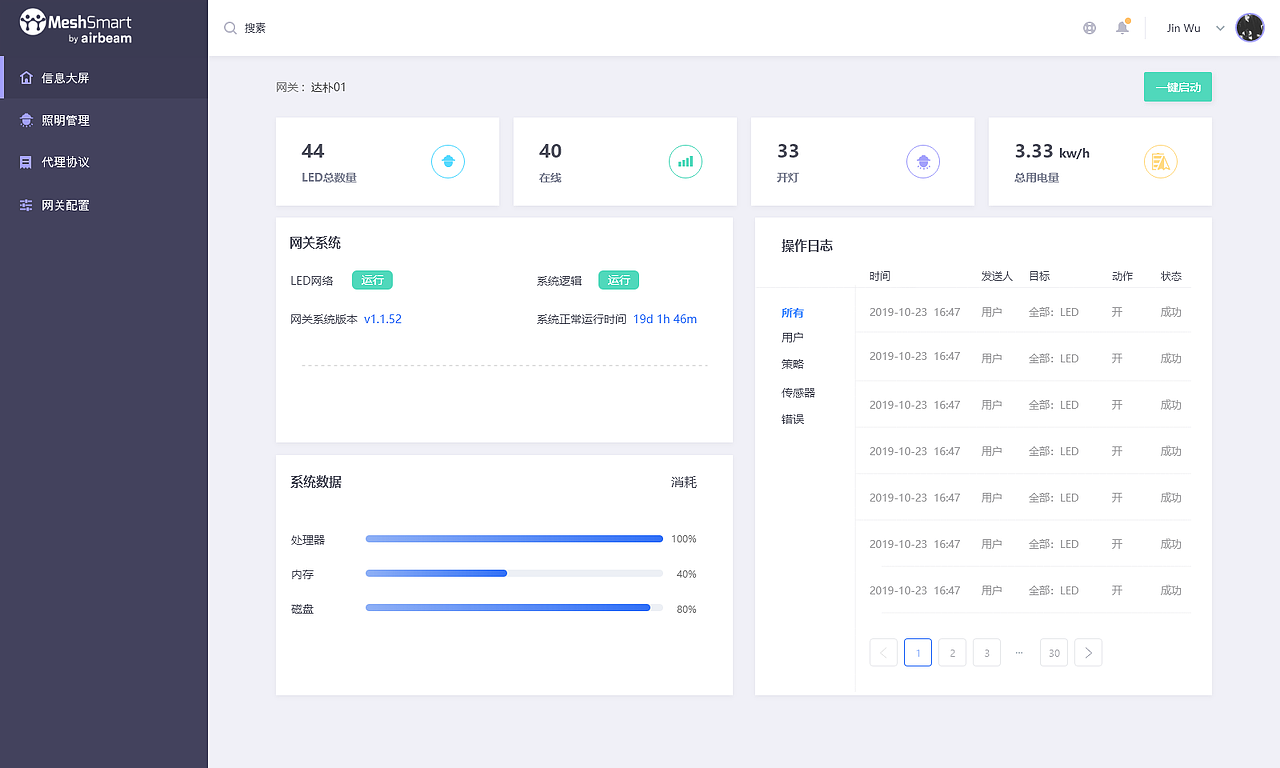Viewport: 1280px width, 768px height.
Task: Open the notification bell
Action: click(1121, 27)
